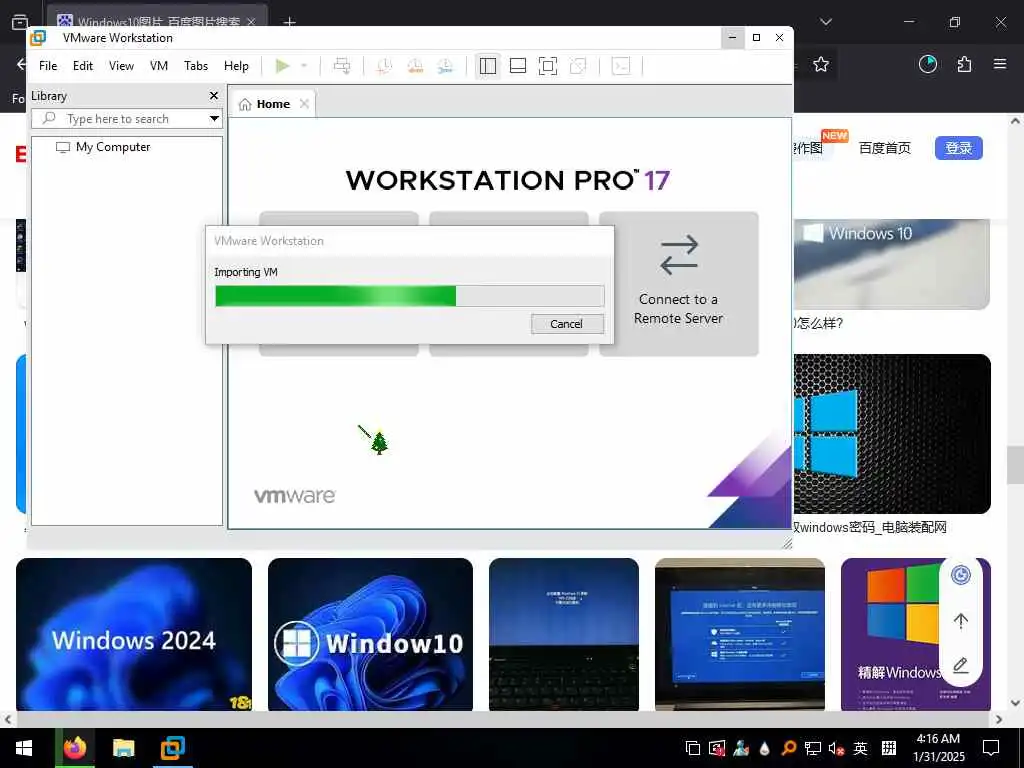Open the Tabs menu
Image resolution: width=1024 pixels, height=768 pixels.
point(196,66)
